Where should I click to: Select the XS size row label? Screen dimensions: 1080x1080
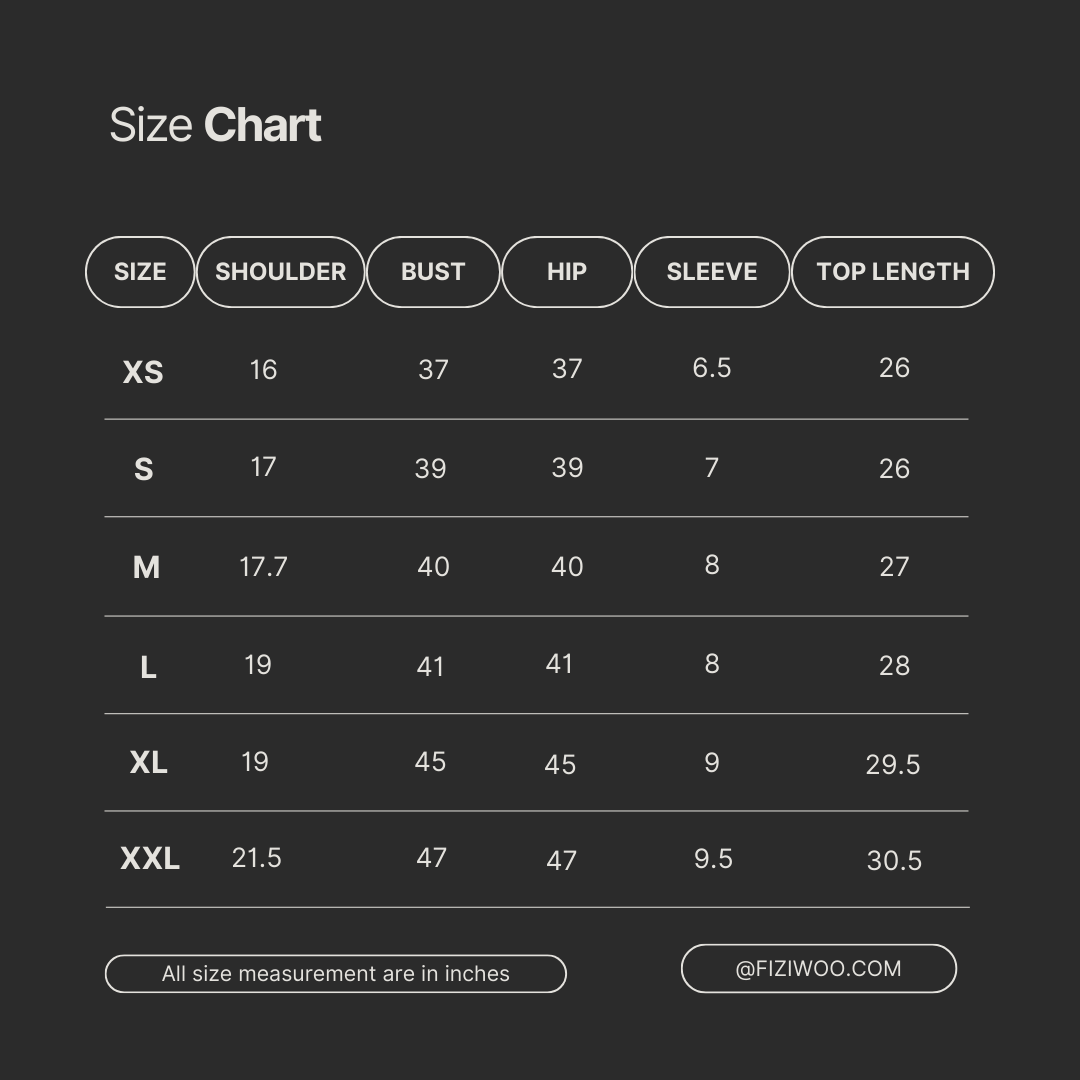coord(143,373)
